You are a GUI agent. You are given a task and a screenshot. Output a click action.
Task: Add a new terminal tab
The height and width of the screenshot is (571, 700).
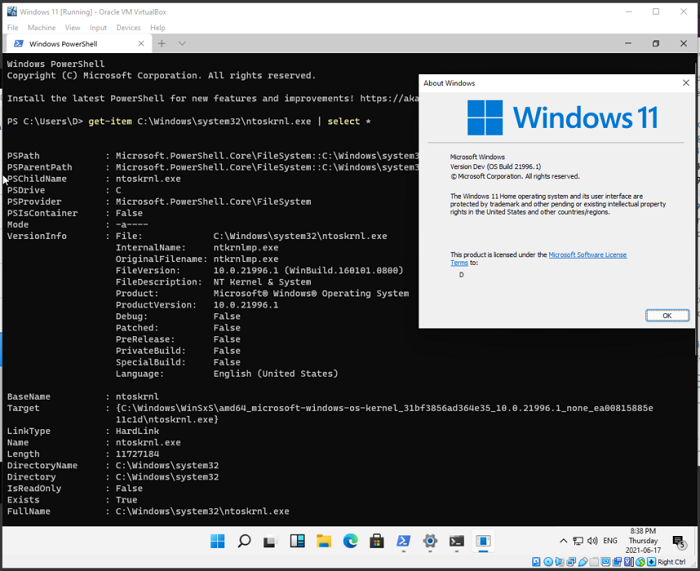[161, 44]
